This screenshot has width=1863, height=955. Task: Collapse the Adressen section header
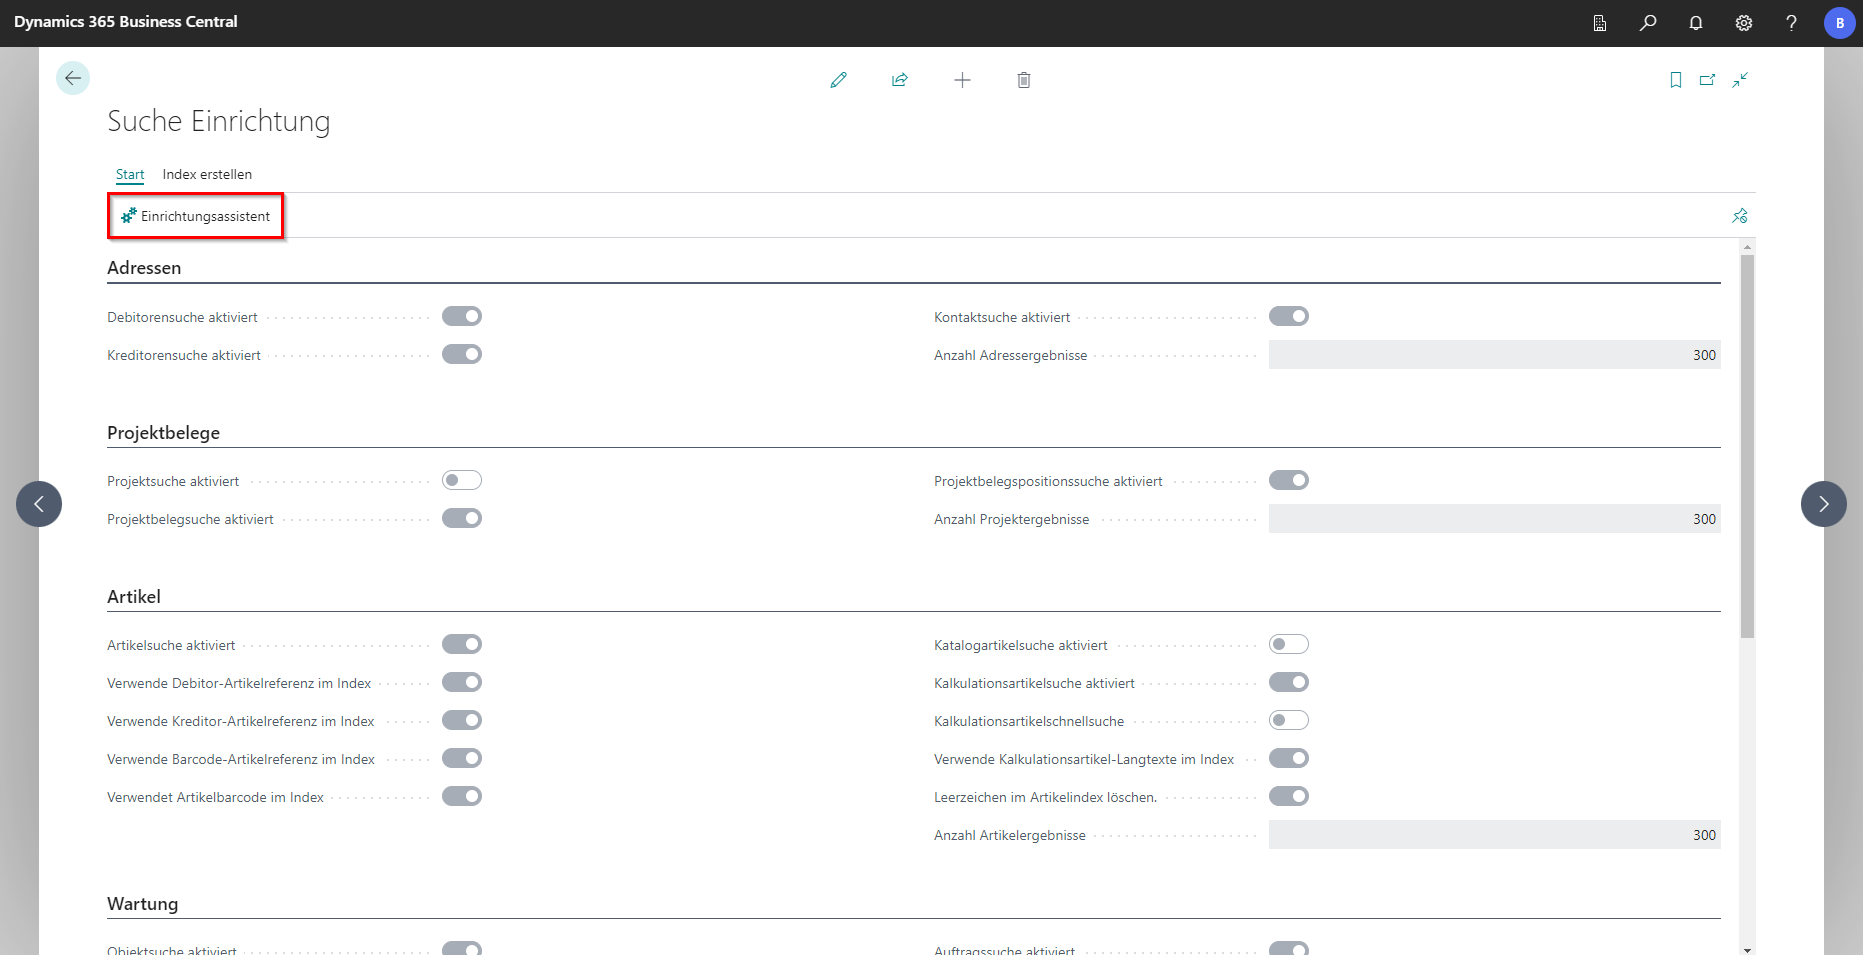click(x=144, y=268)
